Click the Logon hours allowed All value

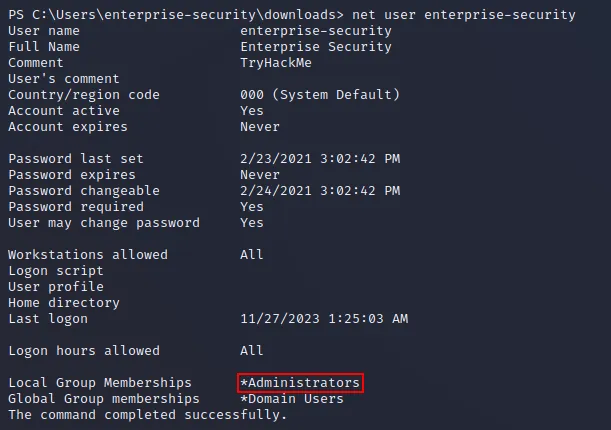252,351
